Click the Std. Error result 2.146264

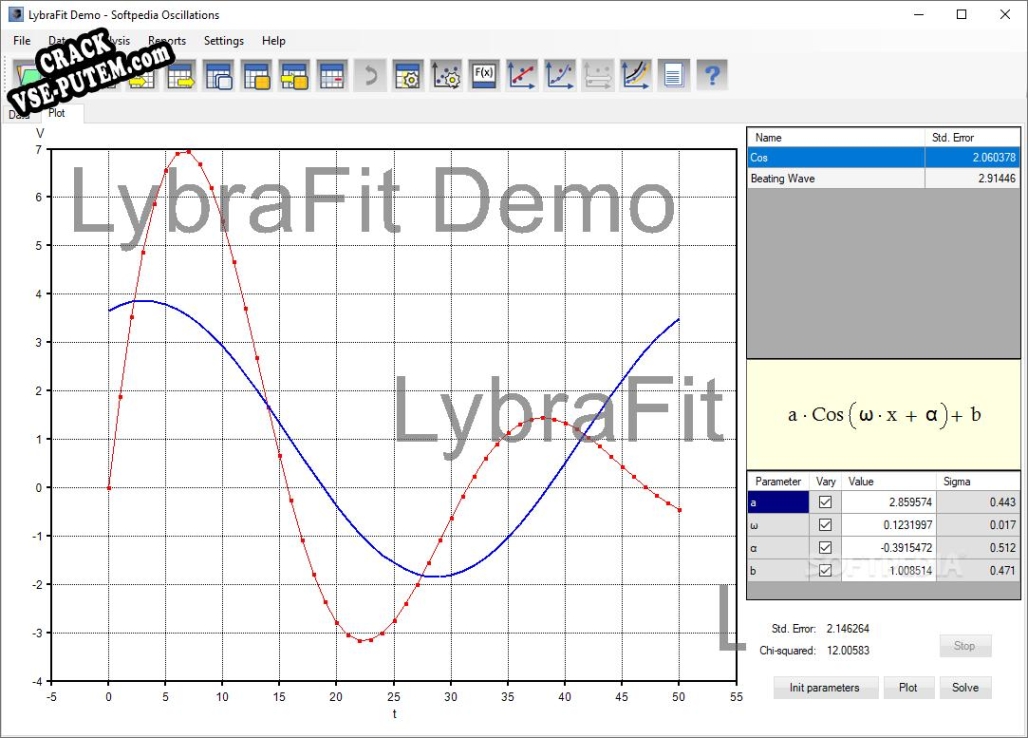click(x=848, y=629)
